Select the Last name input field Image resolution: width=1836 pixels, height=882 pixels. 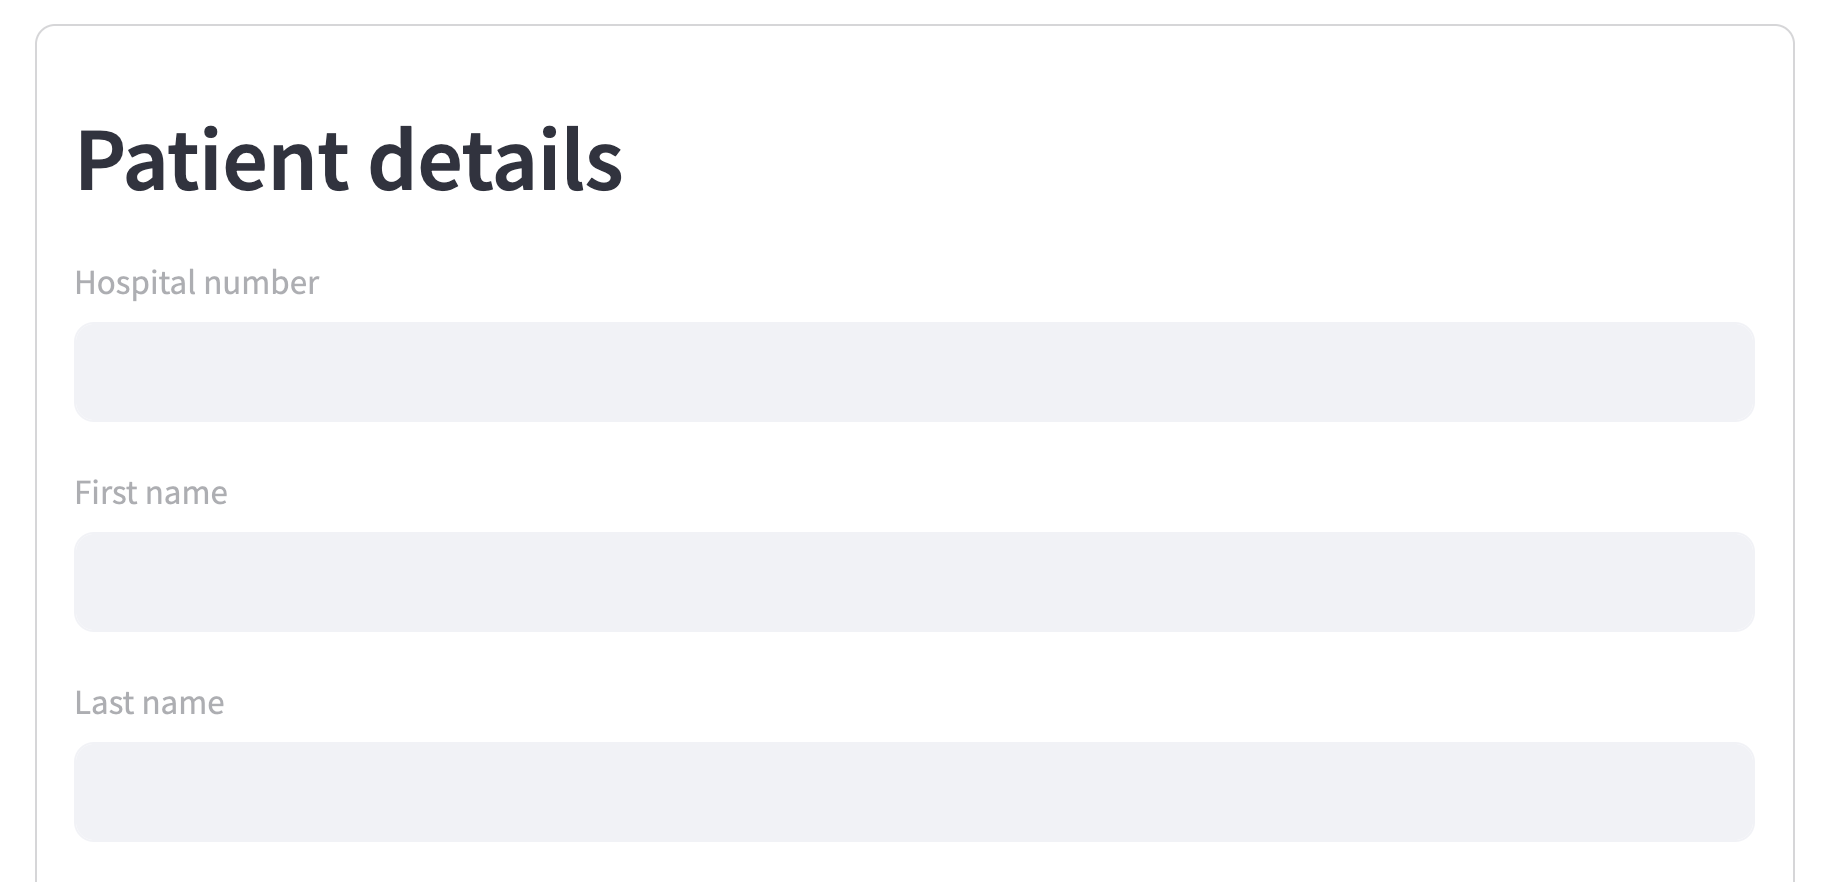914,792
